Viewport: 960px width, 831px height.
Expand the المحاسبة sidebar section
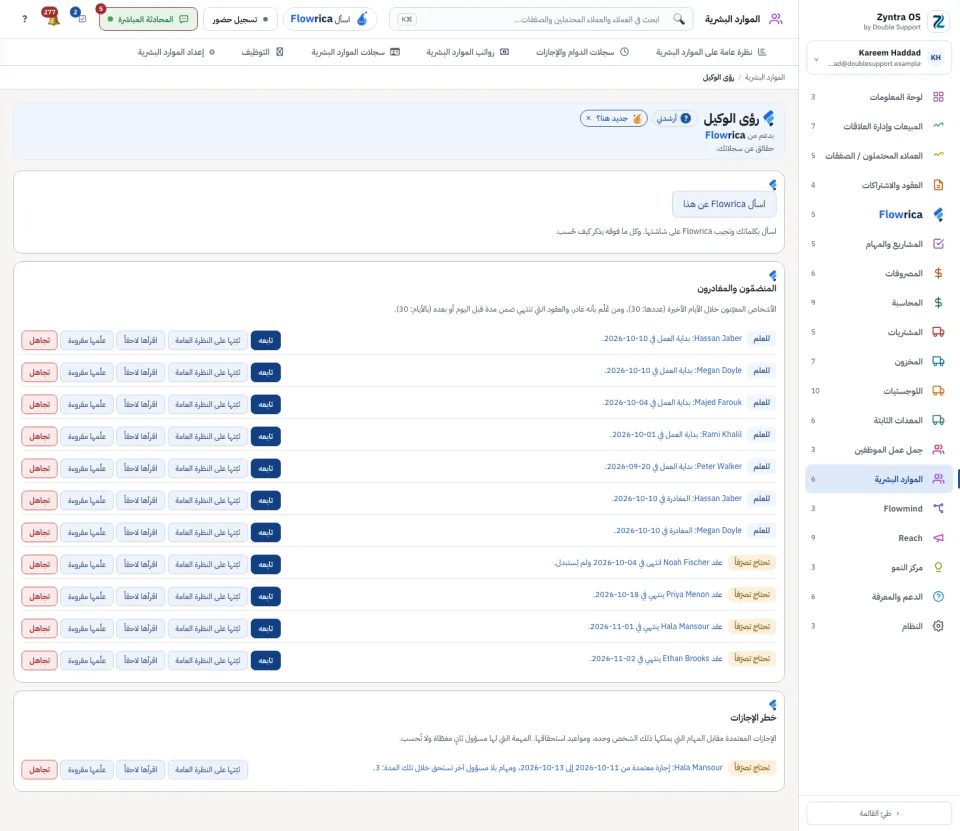tap(879, 303)
